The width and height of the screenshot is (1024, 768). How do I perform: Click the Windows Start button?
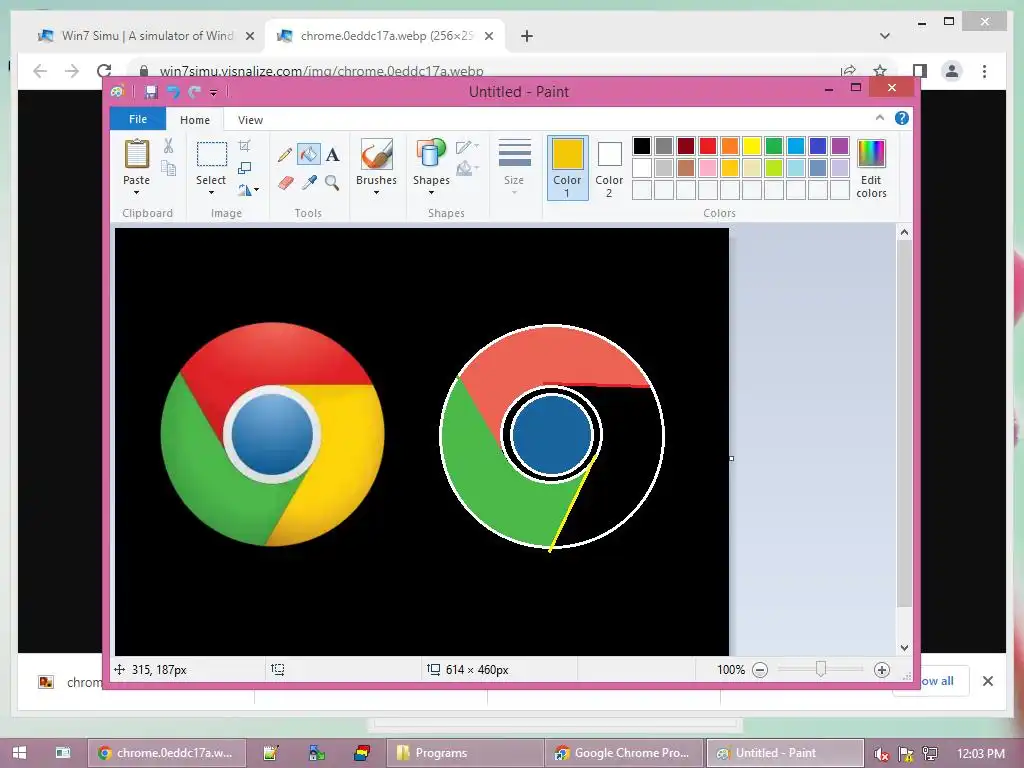tap(20, 753)
